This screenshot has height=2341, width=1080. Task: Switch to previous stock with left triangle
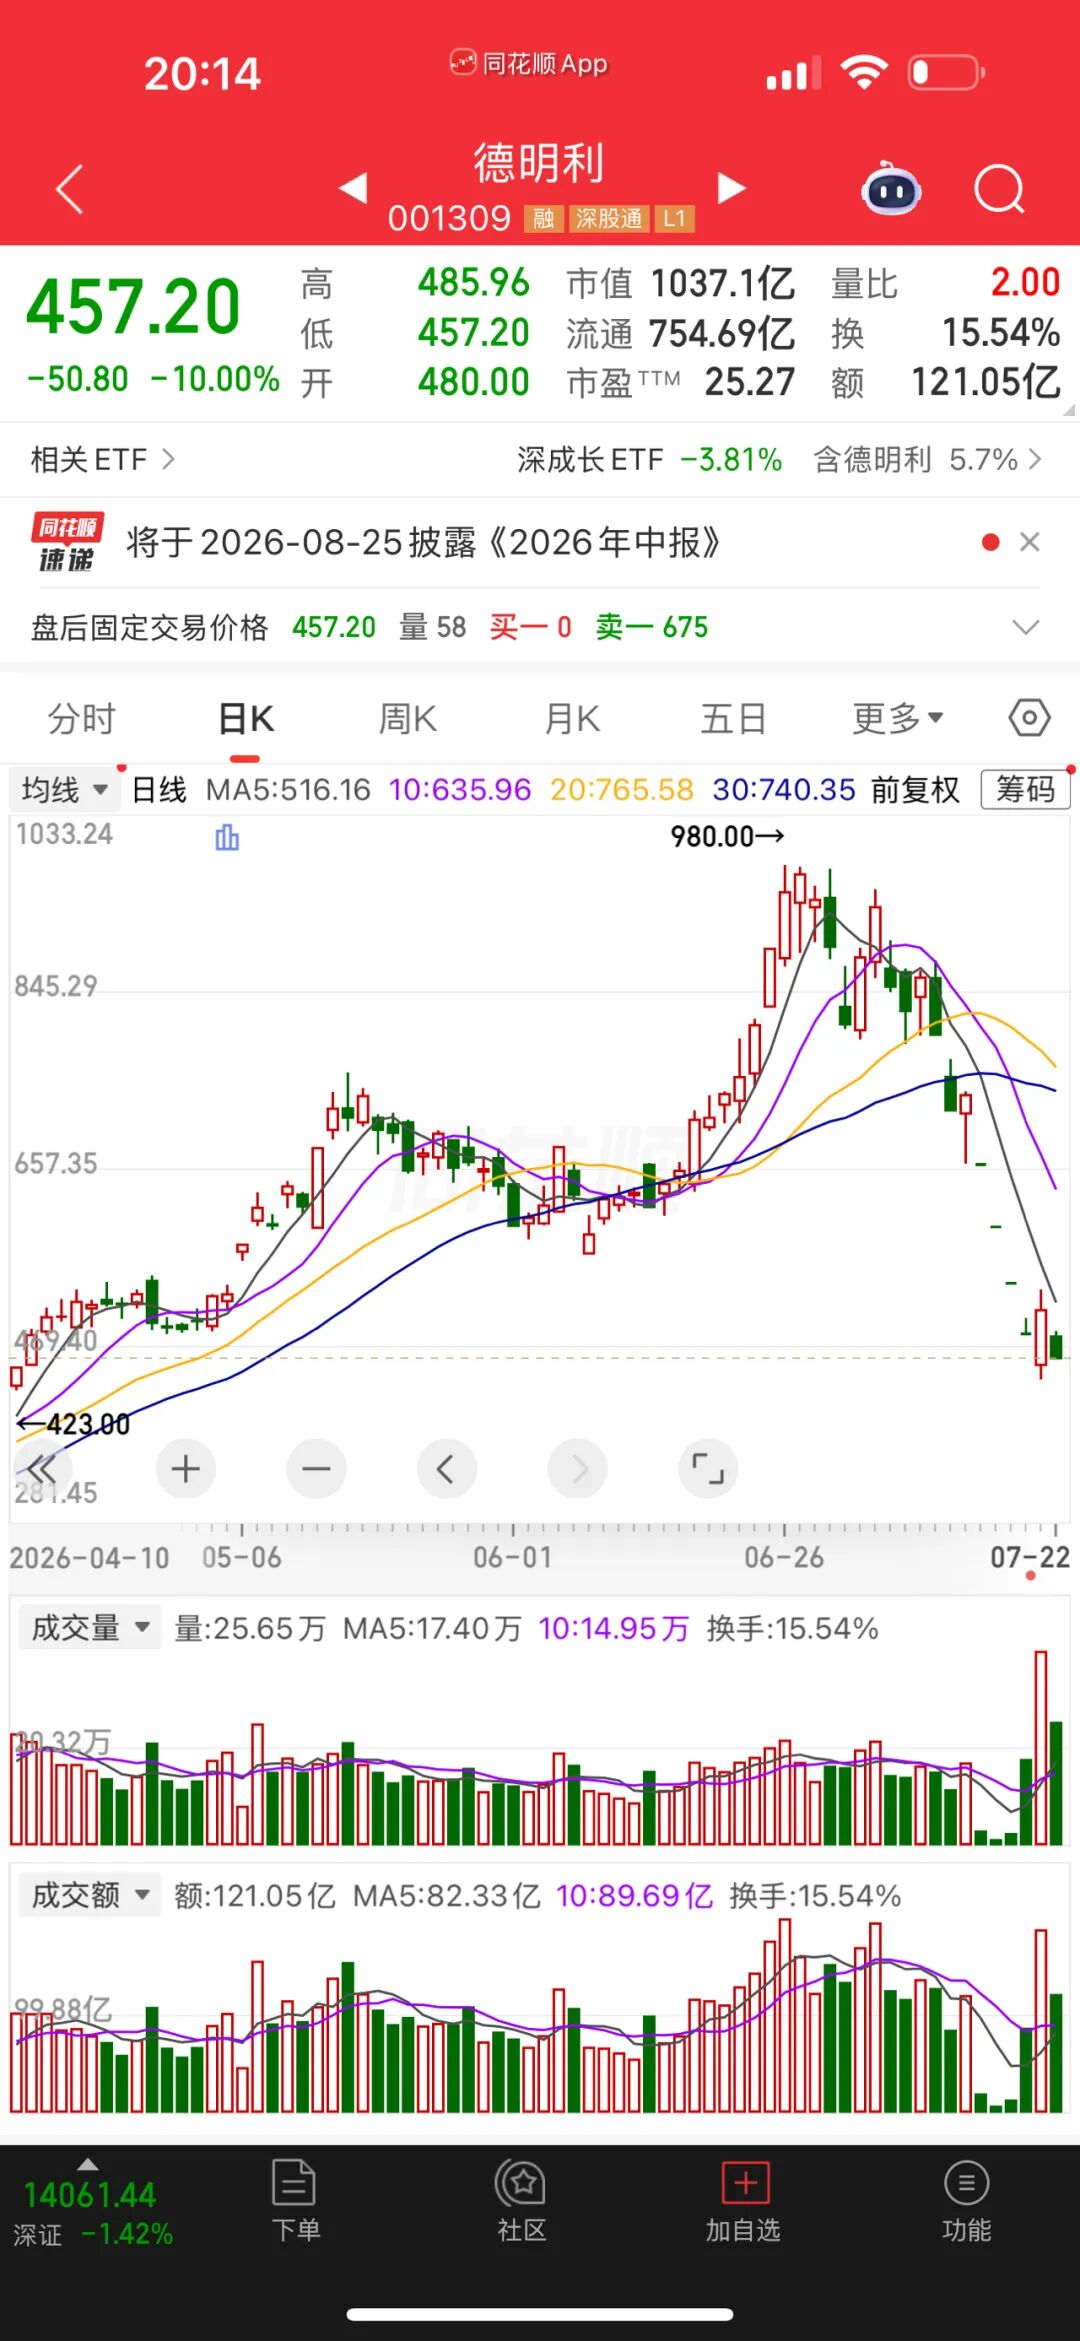pyautogui.click(x=353, y=188)
